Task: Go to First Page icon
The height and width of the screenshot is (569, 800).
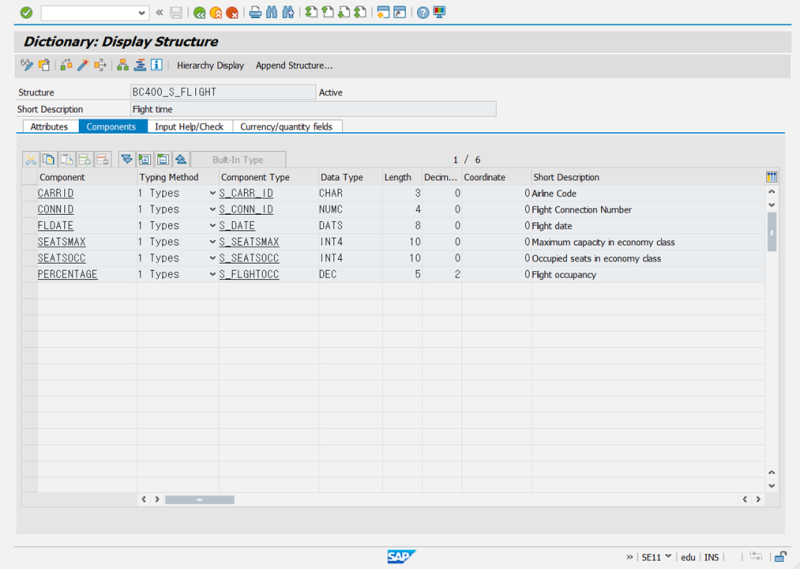Action: point(311,12)
